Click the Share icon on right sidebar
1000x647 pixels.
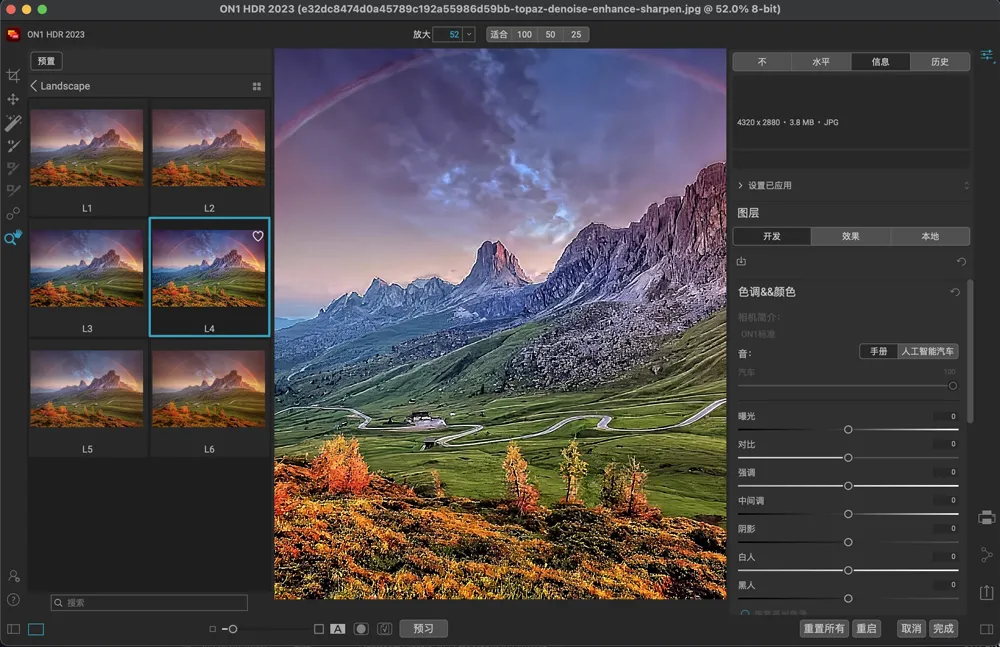pos(987,554)
